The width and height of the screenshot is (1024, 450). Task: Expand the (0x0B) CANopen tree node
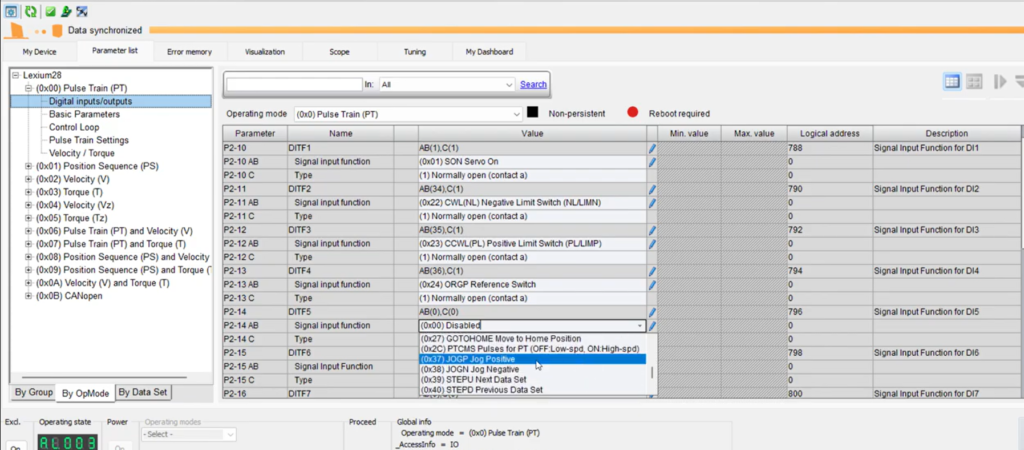point(28,296)
